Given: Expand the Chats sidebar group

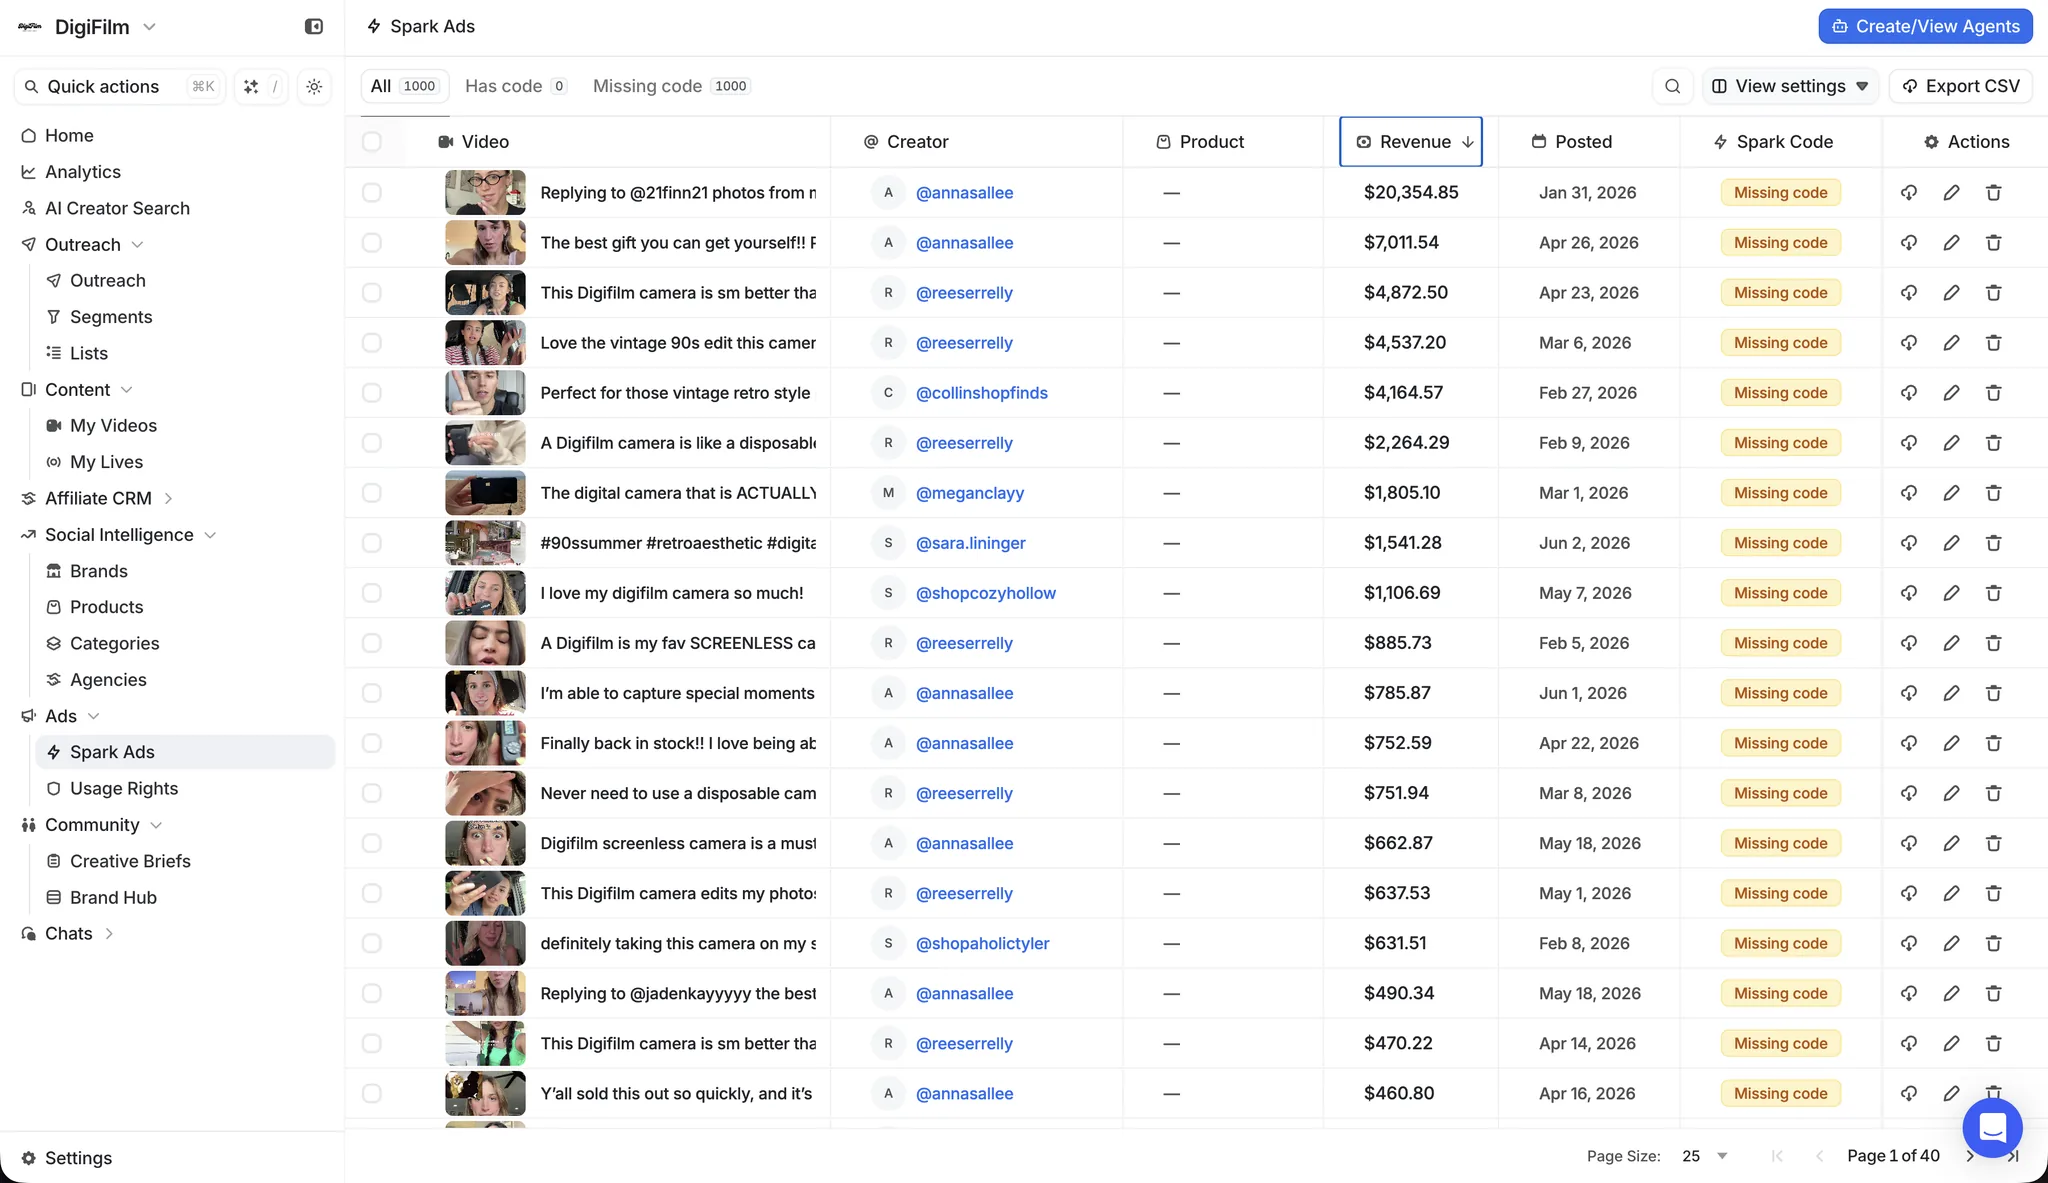Looking at the screenshot, I should pyautogui.click(x=109, y=934).
